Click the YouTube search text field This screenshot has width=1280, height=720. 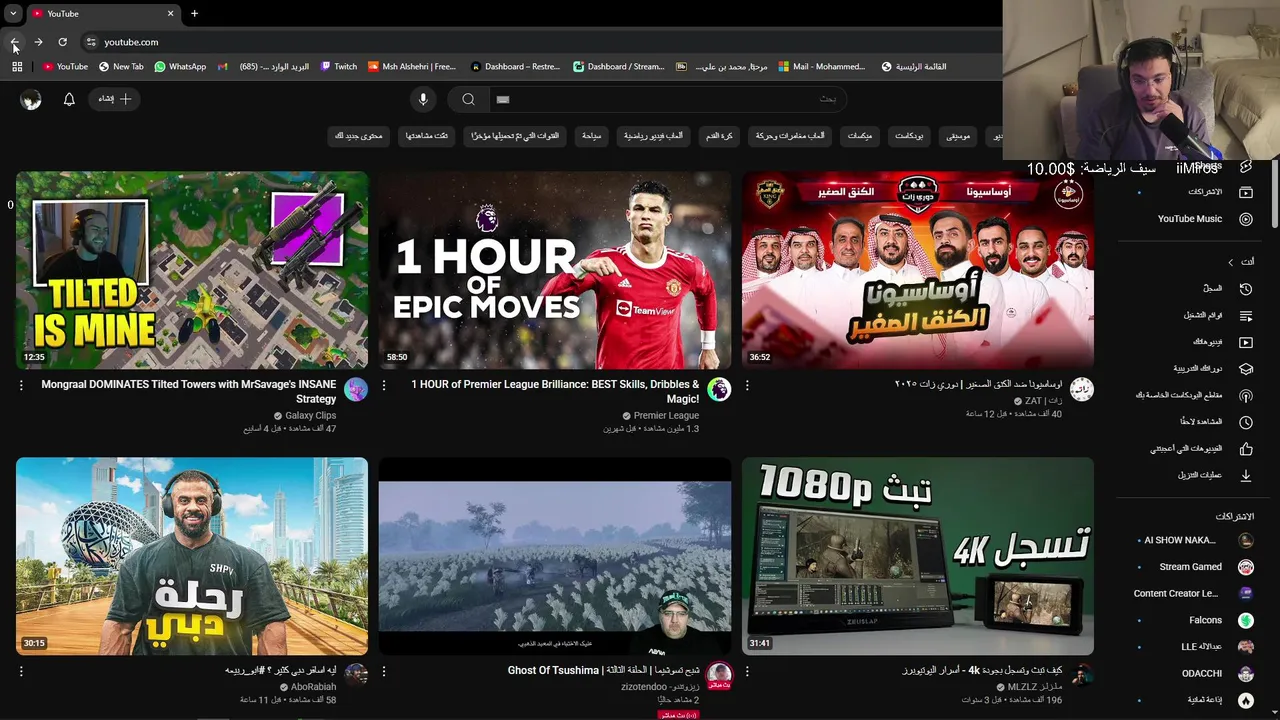pyautogui.click(x=670, y=99)
